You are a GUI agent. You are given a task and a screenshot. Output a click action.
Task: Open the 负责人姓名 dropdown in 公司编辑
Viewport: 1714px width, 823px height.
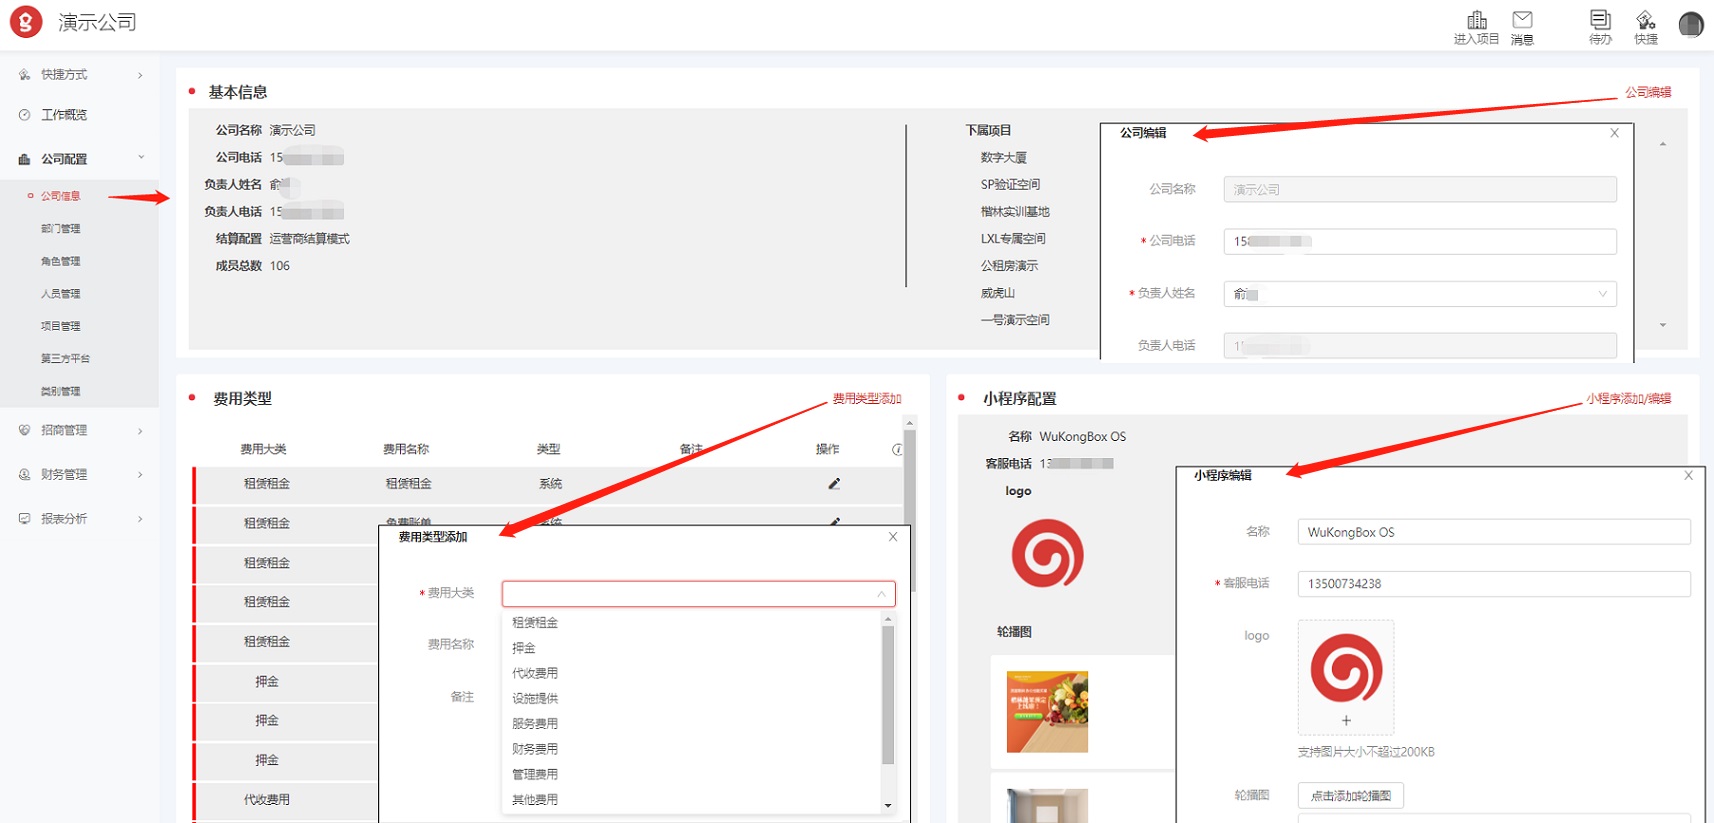[1419, 294]
